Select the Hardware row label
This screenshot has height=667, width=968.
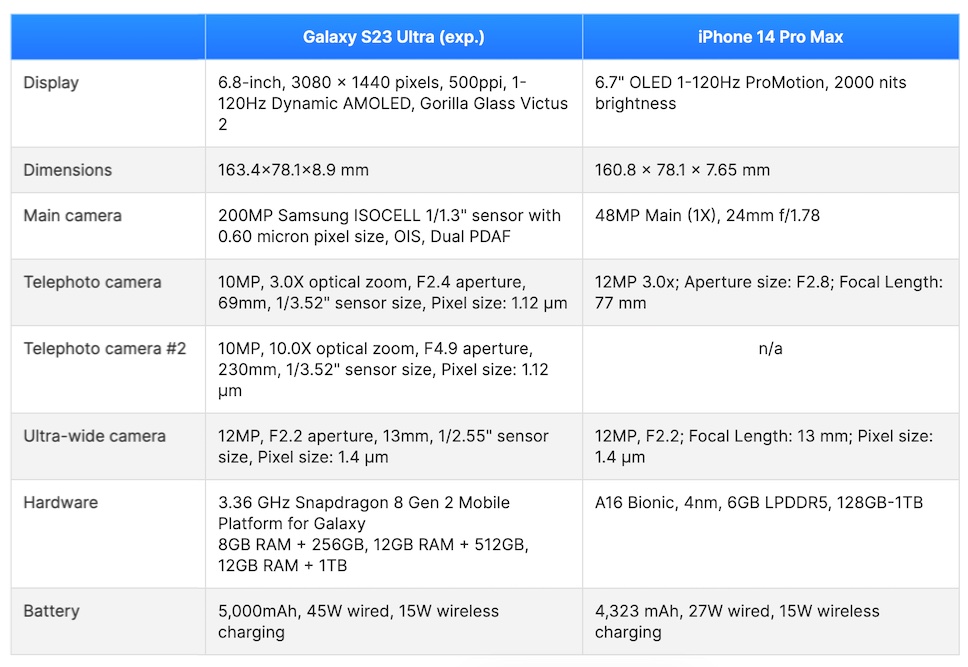[x=60, y=502]
